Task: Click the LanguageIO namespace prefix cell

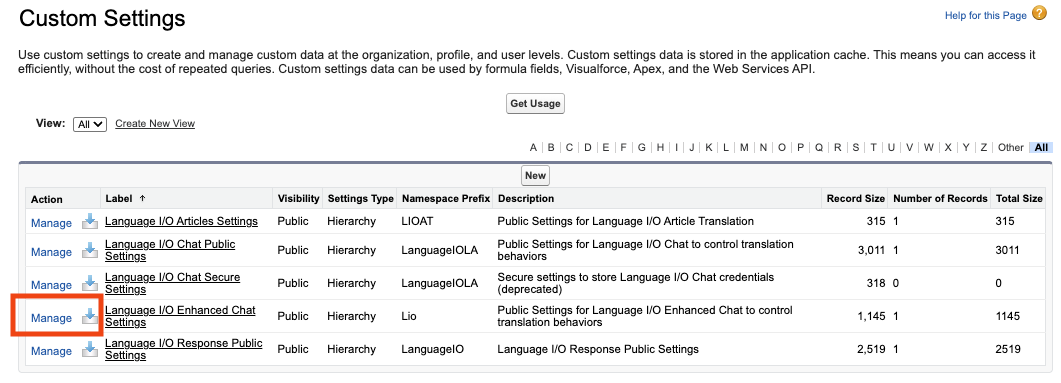Action: [432, 349]
